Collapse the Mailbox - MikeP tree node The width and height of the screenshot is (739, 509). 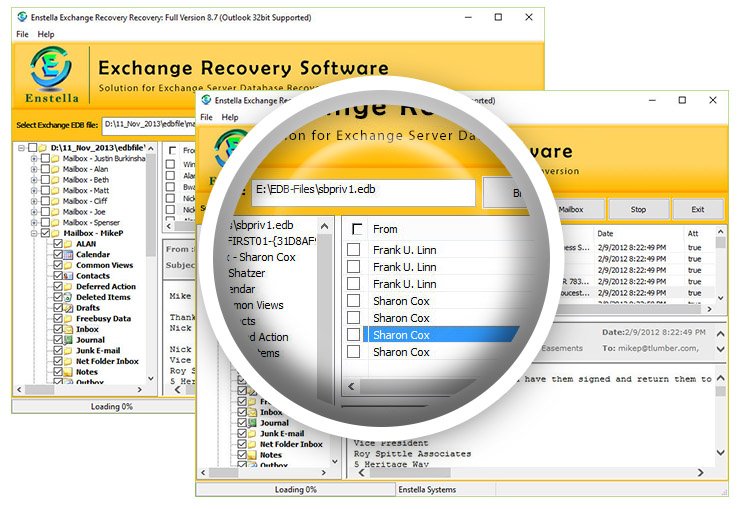pyautogui.click(x=34, y=233)
